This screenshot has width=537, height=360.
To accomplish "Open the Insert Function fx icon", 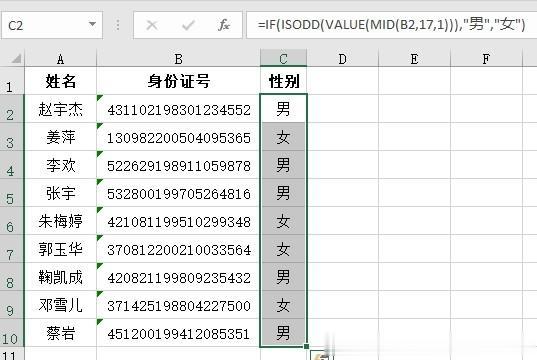I will coord(224,25).
